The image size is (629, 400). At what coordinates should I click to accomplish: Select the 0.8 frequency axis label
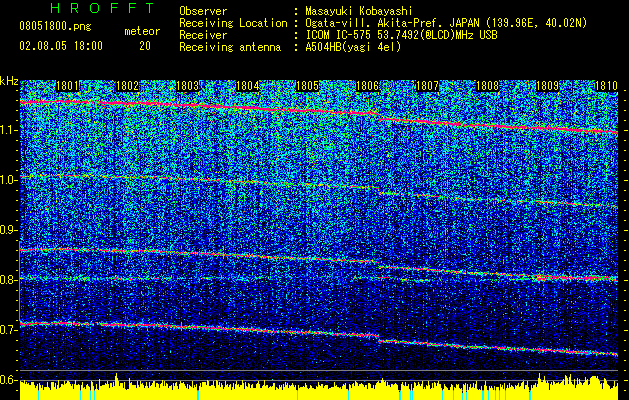point(9,280)
